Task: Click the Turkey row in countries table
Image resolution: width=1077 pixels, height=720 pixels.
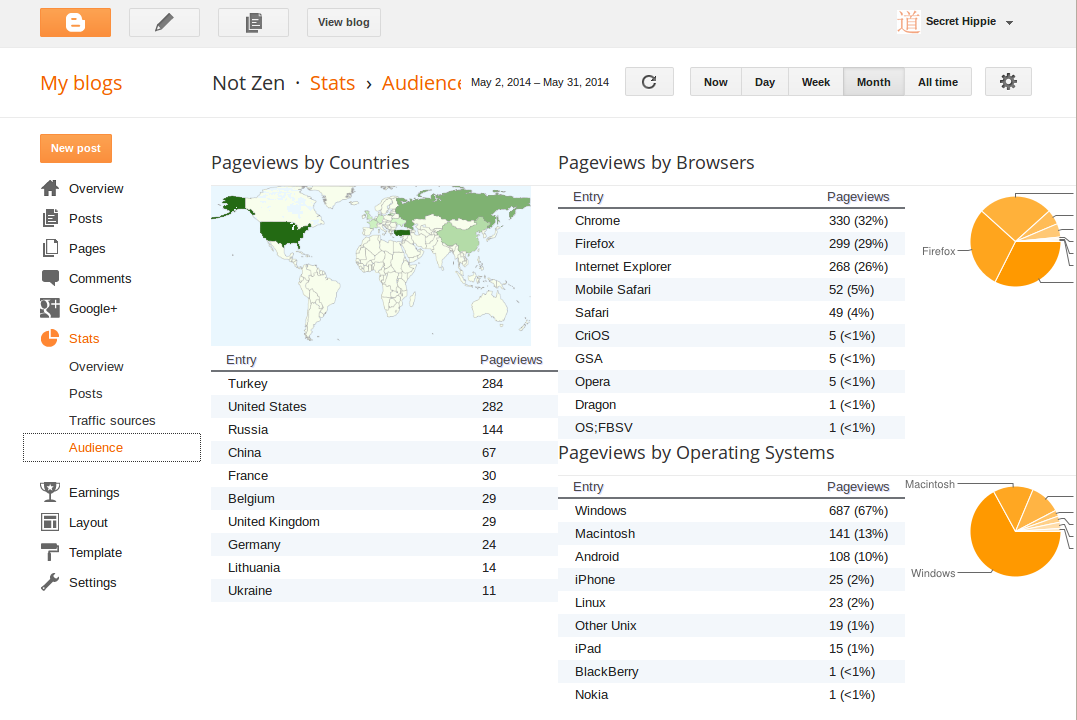Action: point(384,383)
